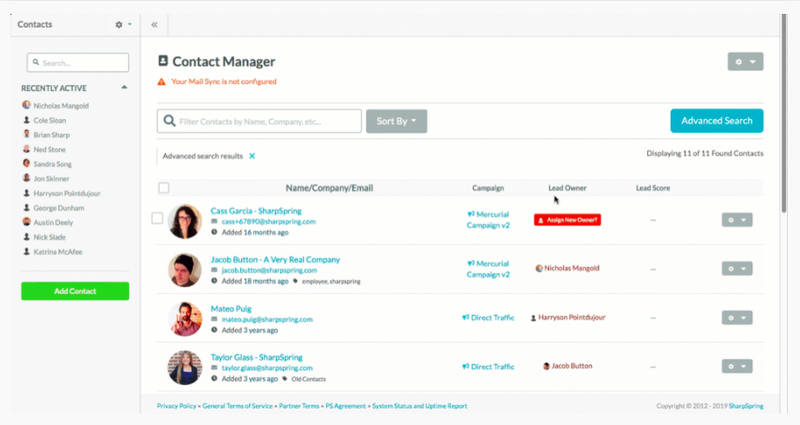Click the filter magnifying glass icon

[x=169, y=121]
